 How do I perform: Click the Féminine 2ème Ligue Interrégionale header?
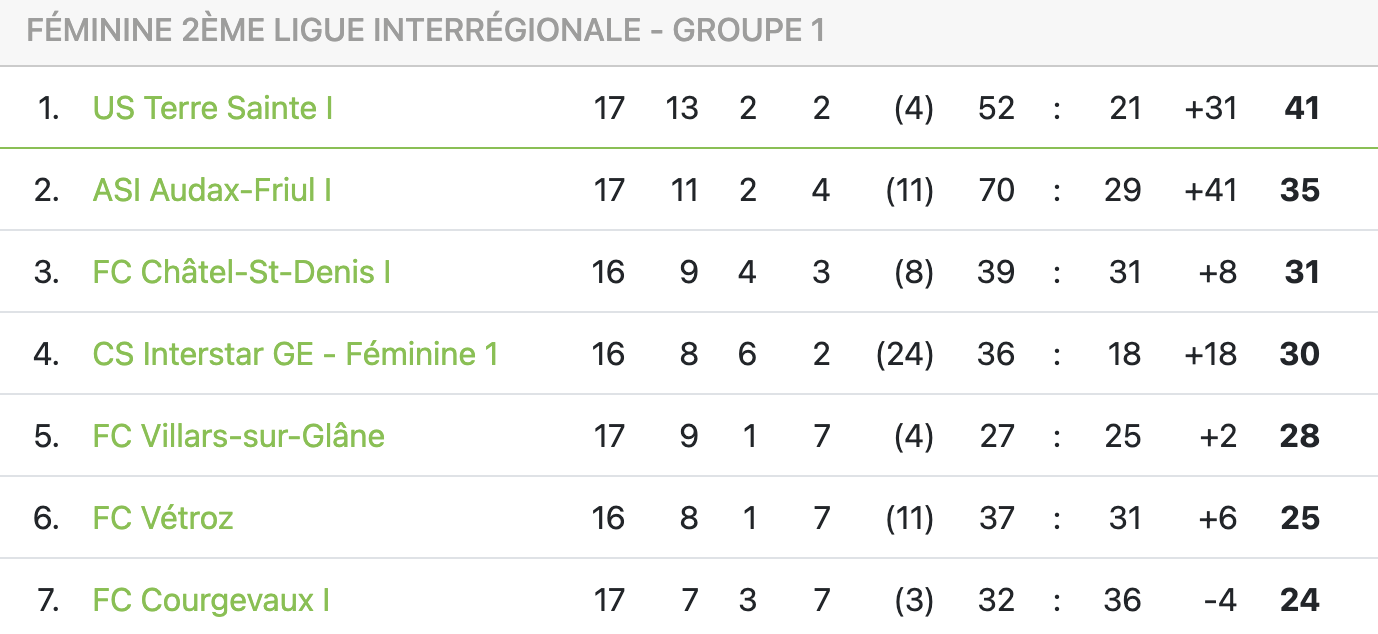pyautogui.click(x=425, y=31)
